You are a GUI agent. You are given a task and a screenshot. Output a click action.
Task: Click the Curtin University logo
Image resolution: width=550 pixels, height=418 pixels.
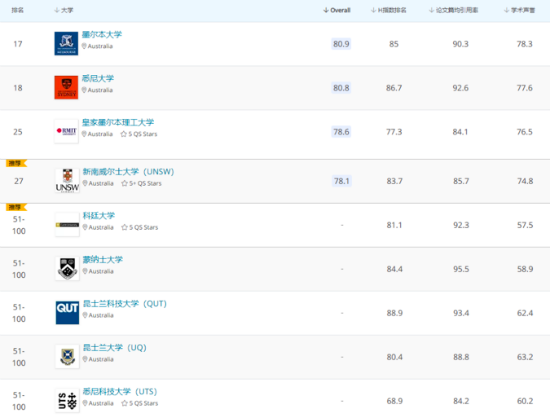coord(67,225)
